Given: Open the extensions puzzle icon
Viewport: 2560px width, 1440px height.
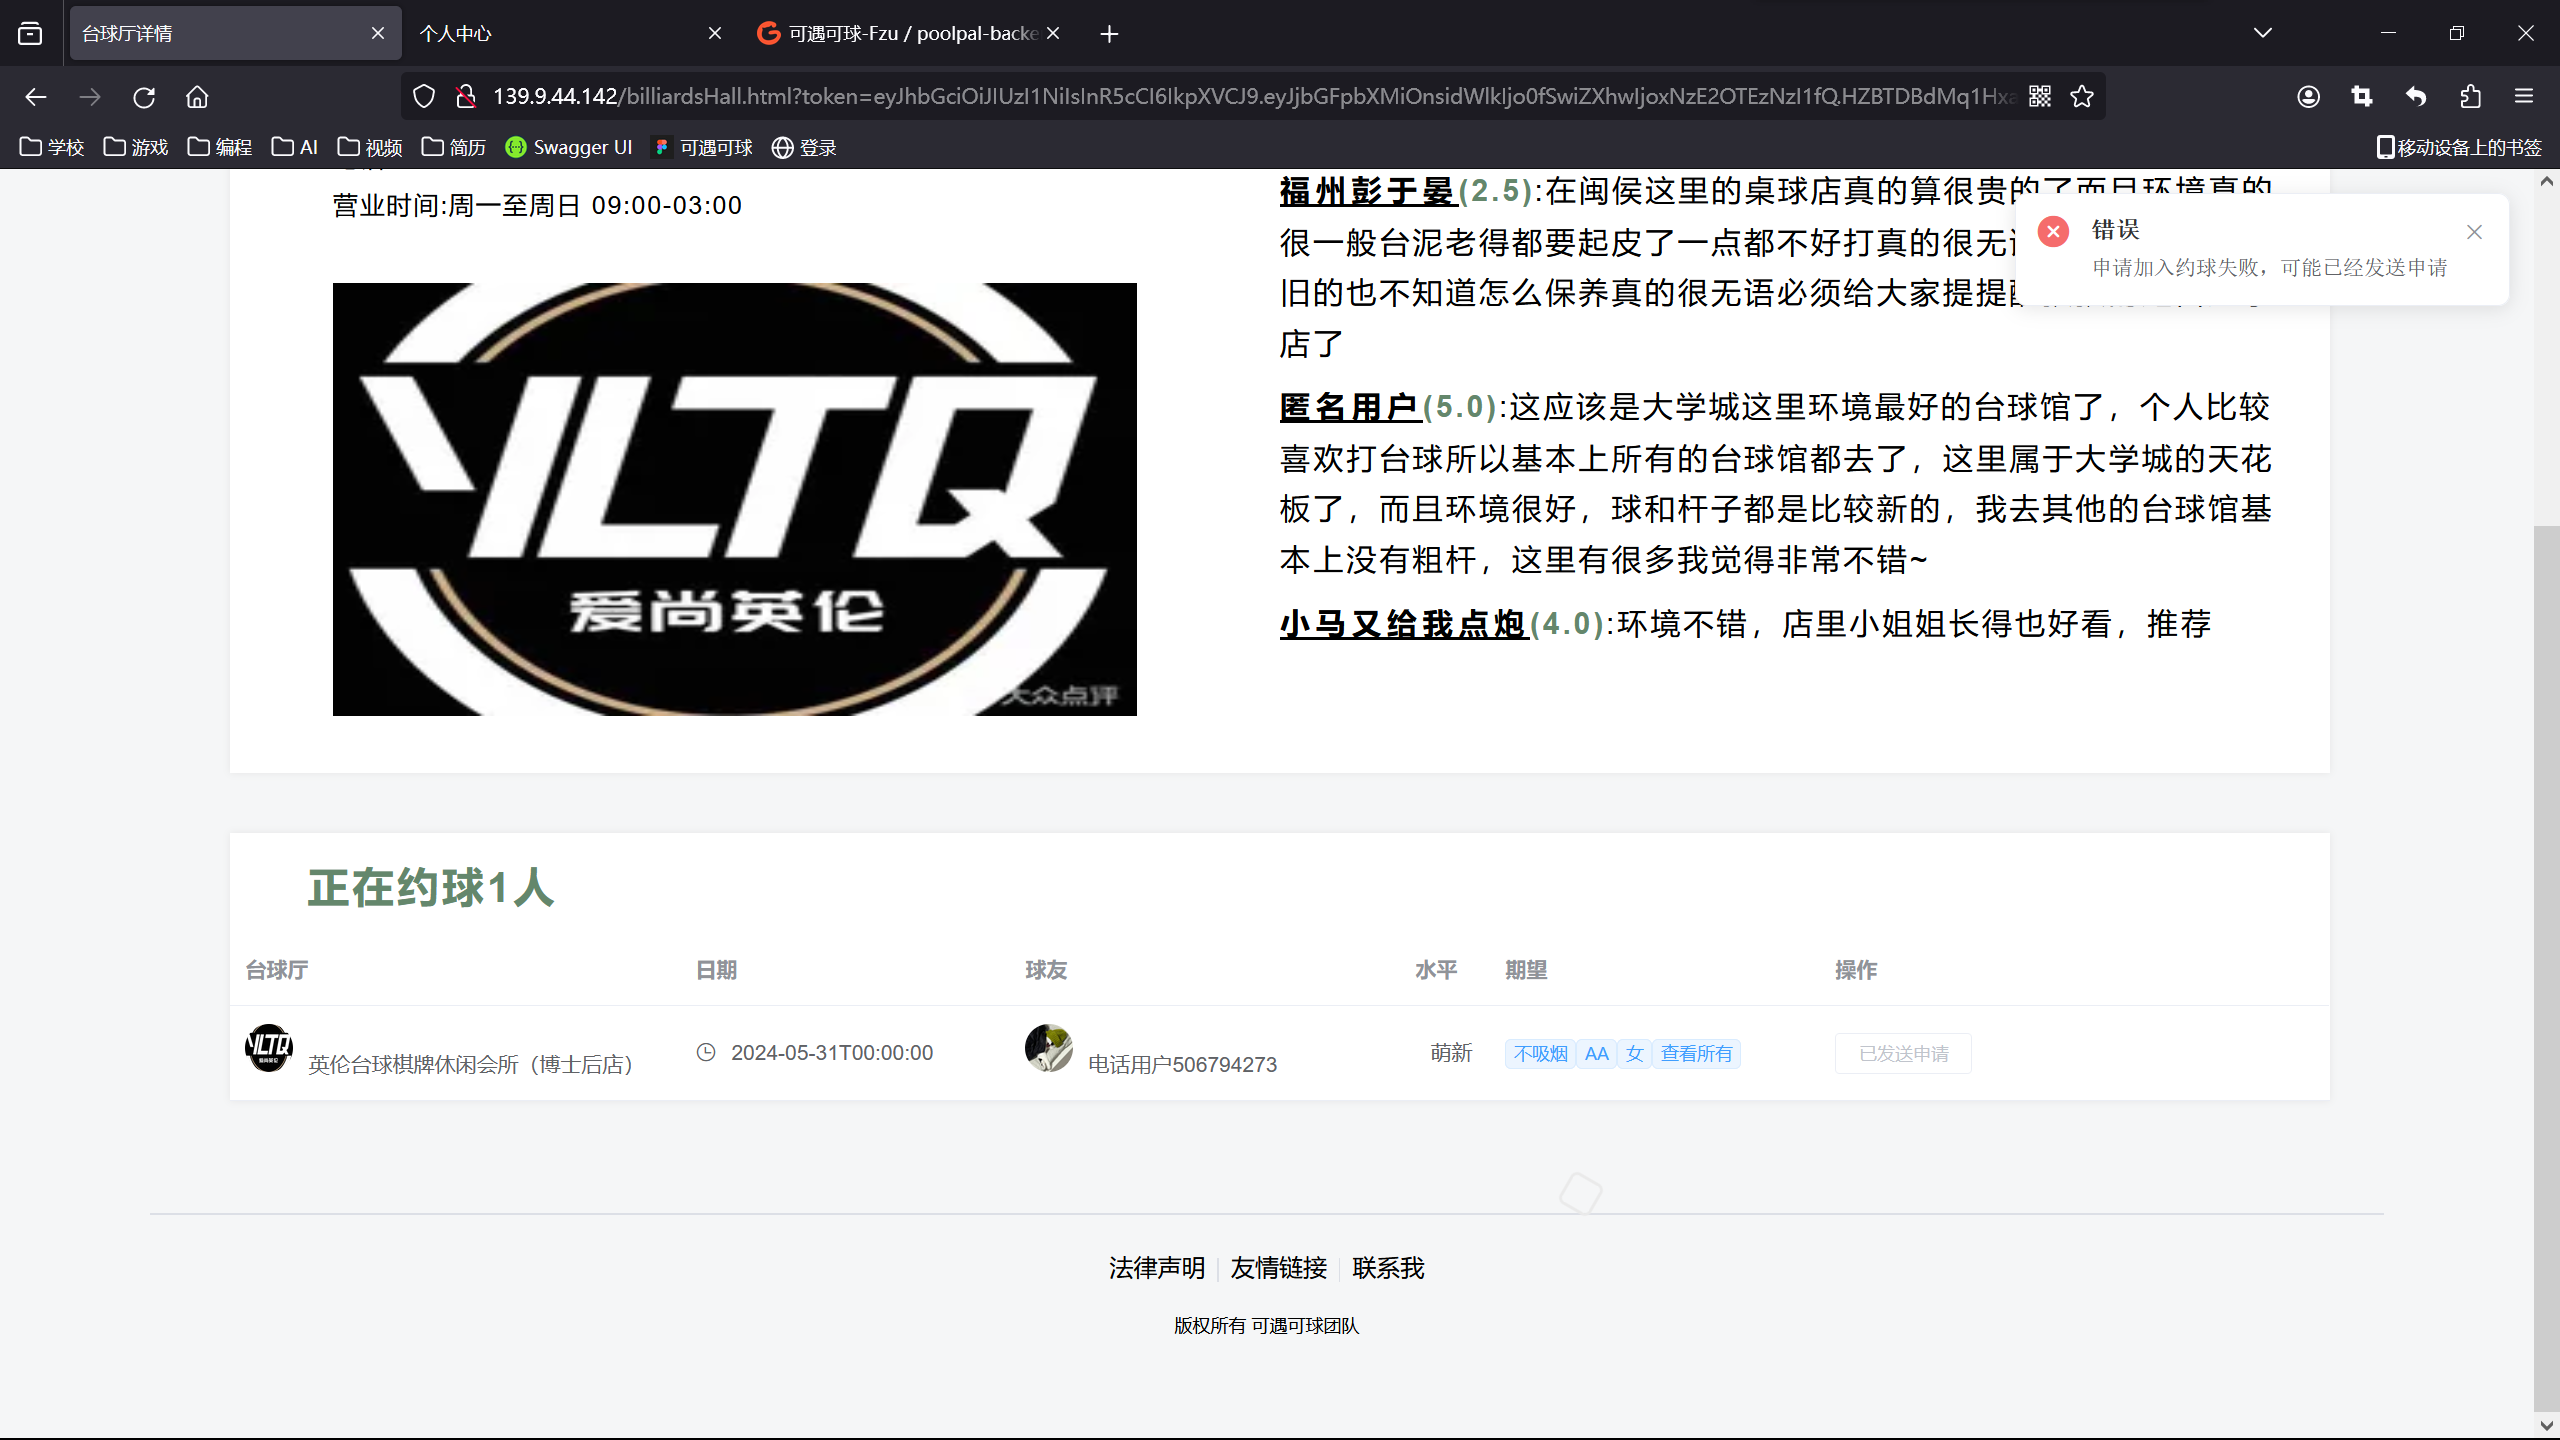Looking at the screenshot, I should (2470, 97).
